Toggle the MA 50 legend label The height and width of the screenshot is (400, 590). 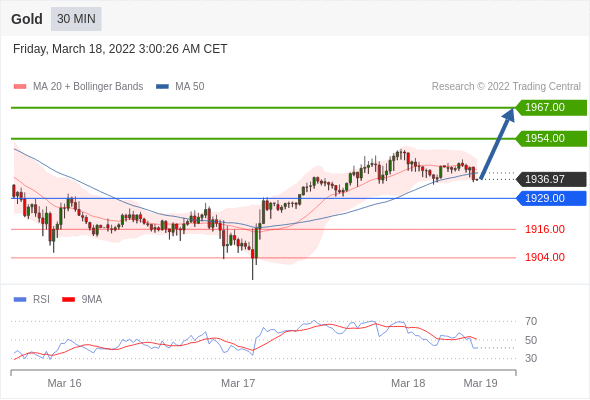(x=190, y=87)
